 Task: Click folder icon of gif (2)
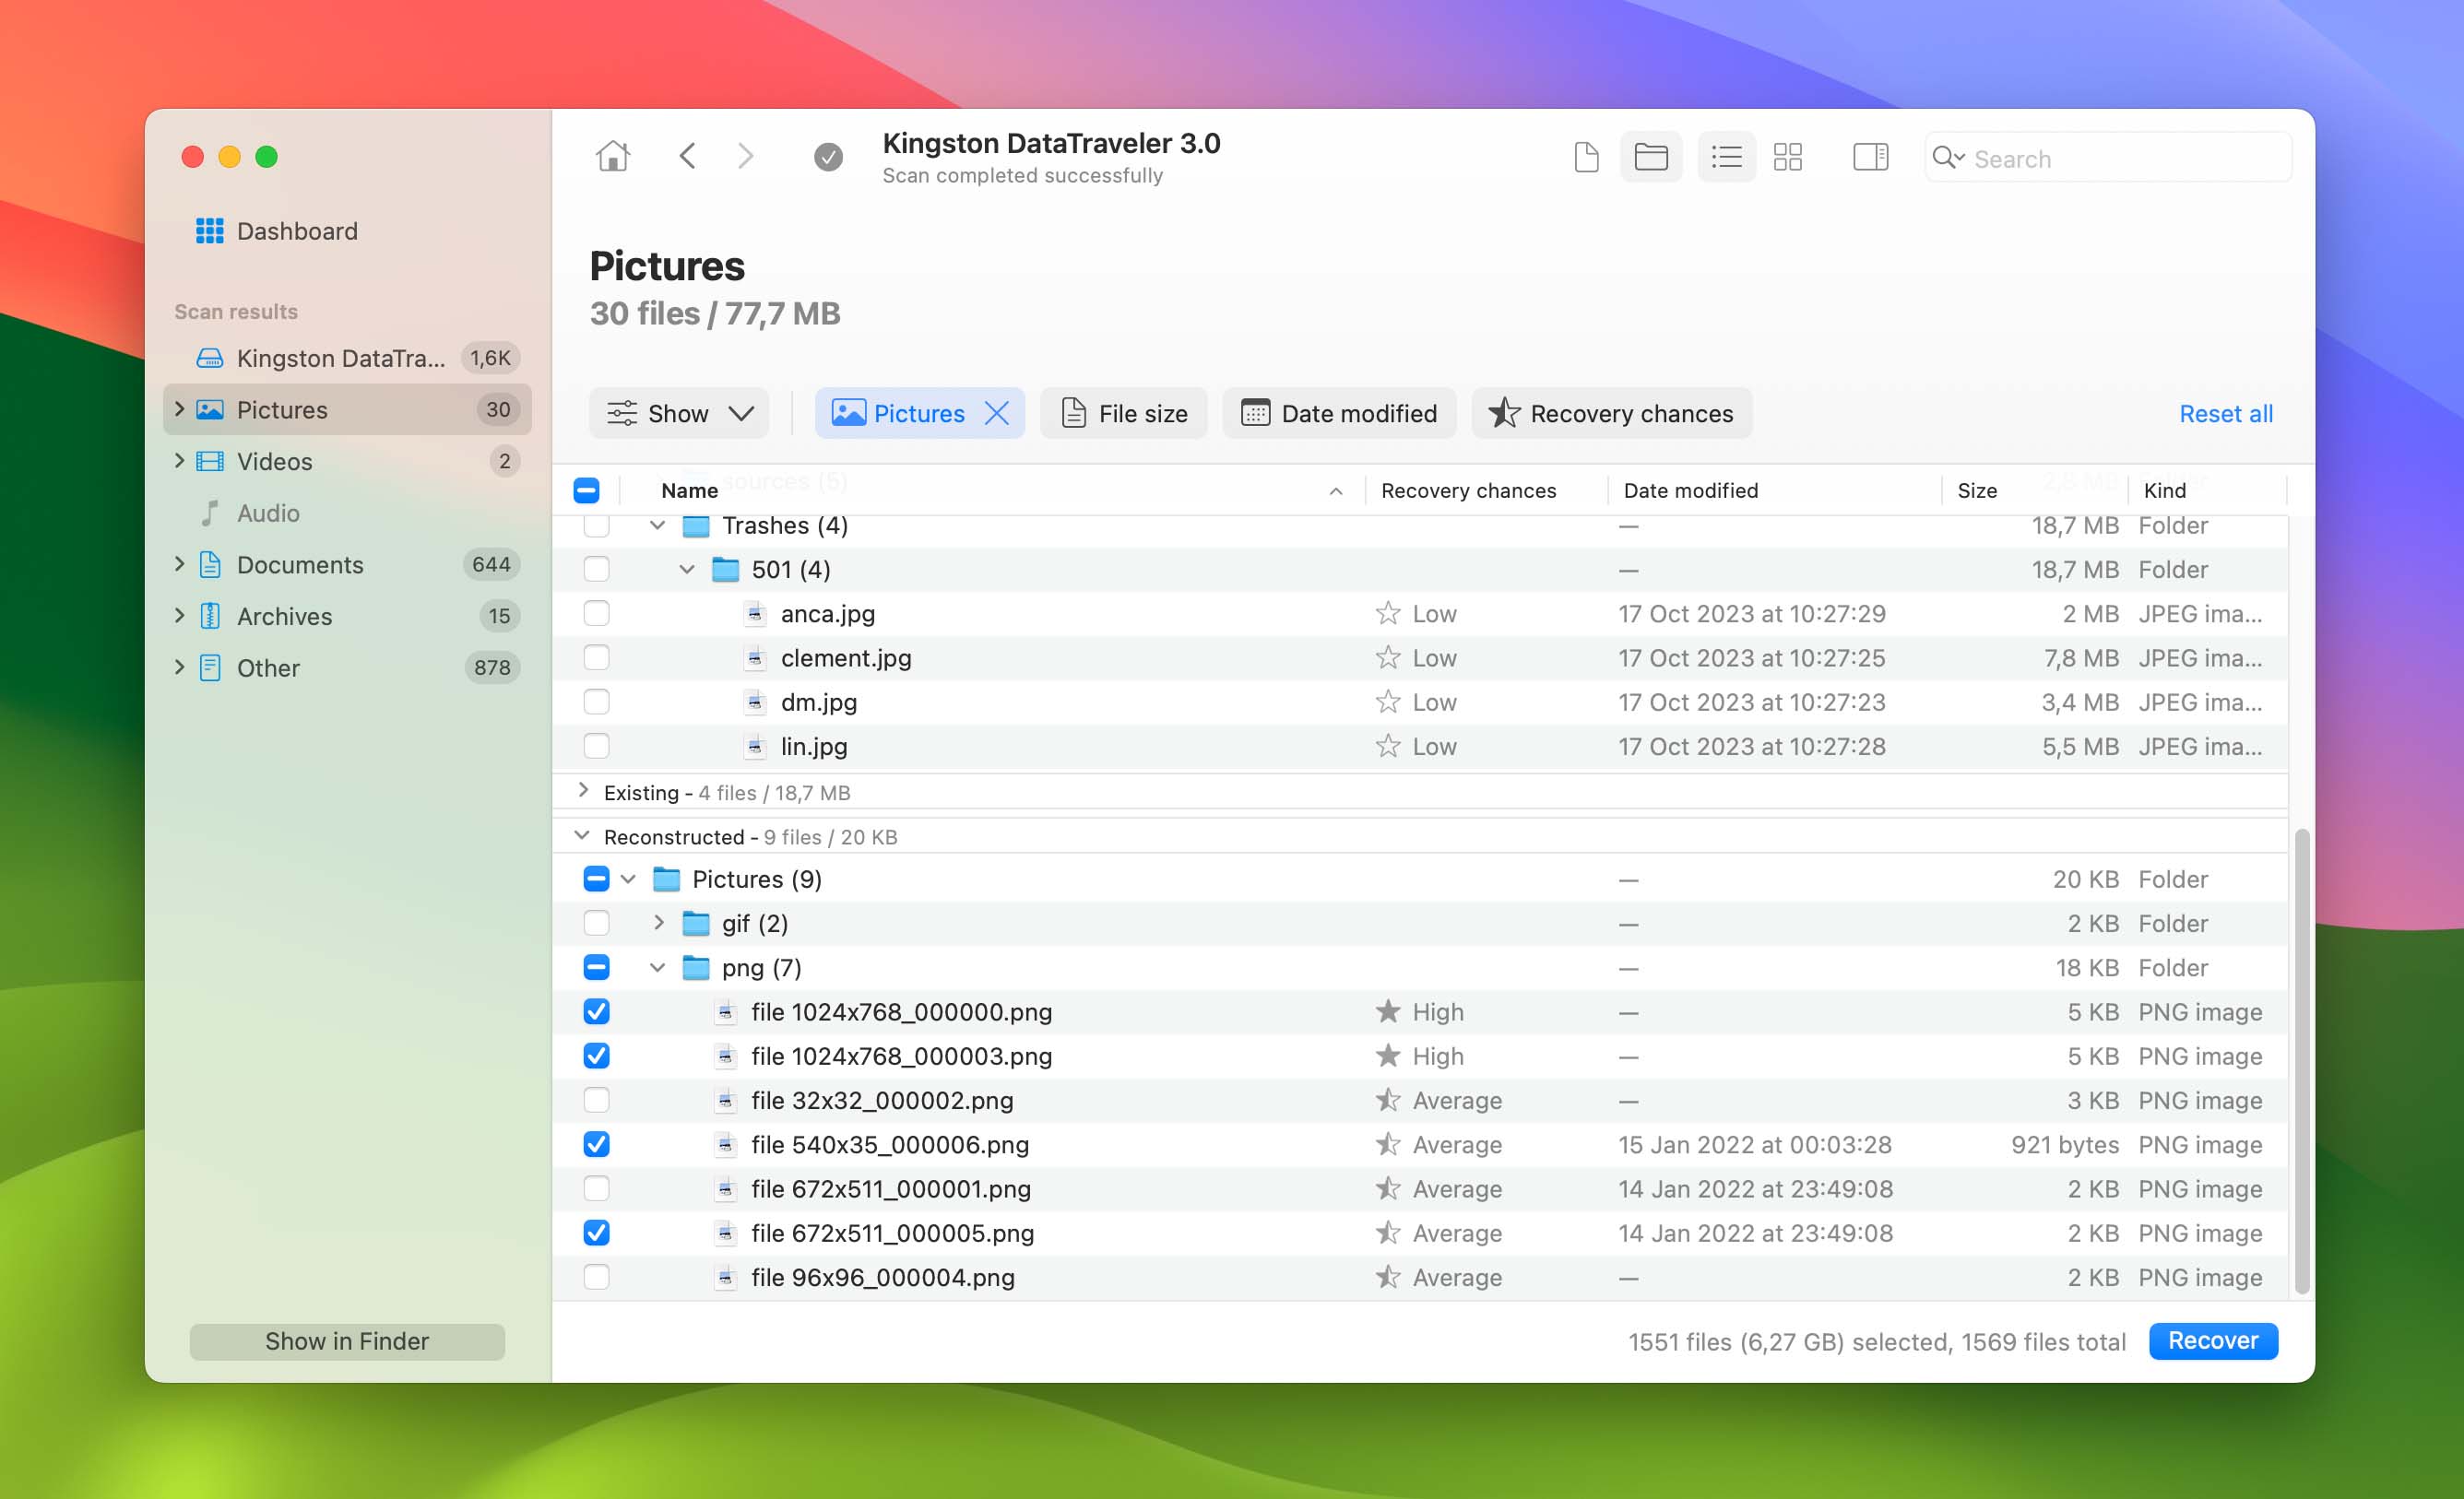[x=696, y=923]
